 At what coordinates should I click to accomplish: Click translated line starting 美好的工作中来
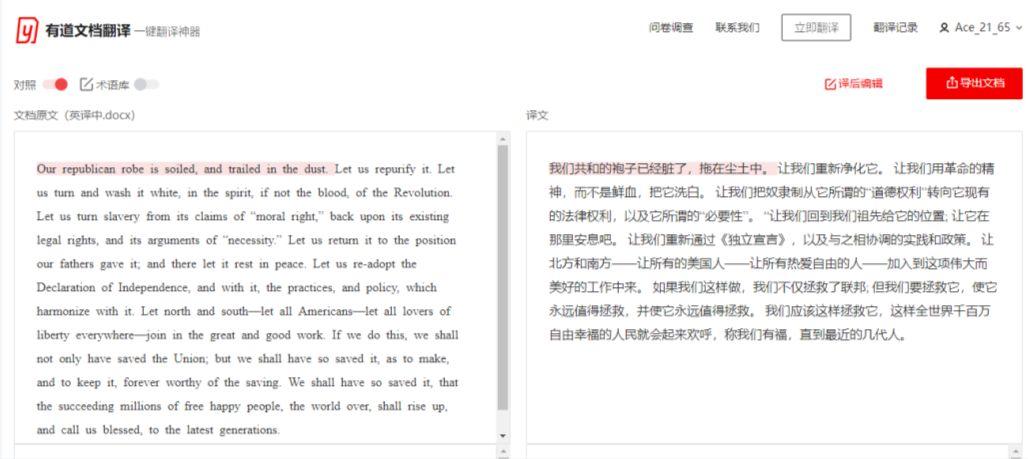773,287
